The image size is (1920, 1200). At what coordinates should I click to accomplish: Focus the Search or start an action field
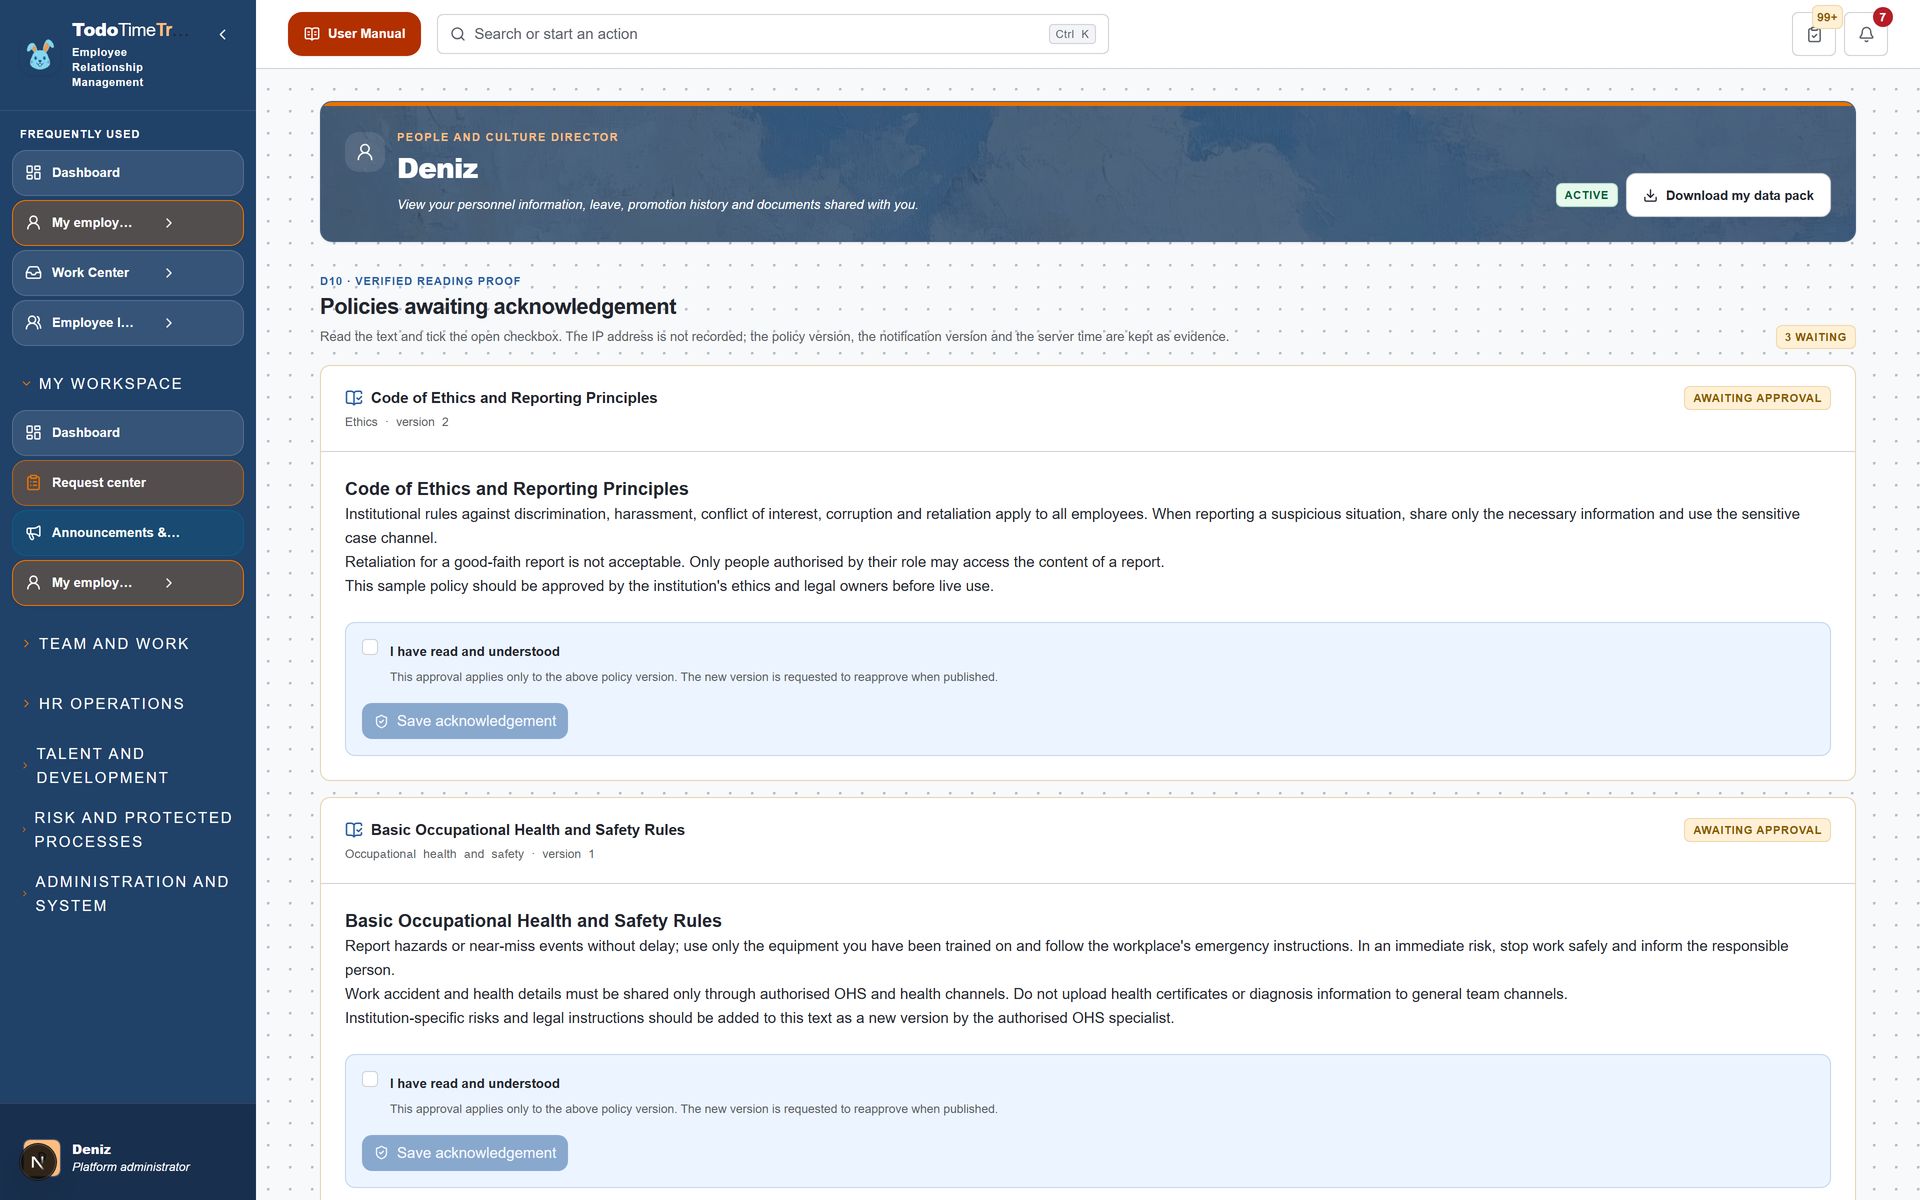point(772,34)
